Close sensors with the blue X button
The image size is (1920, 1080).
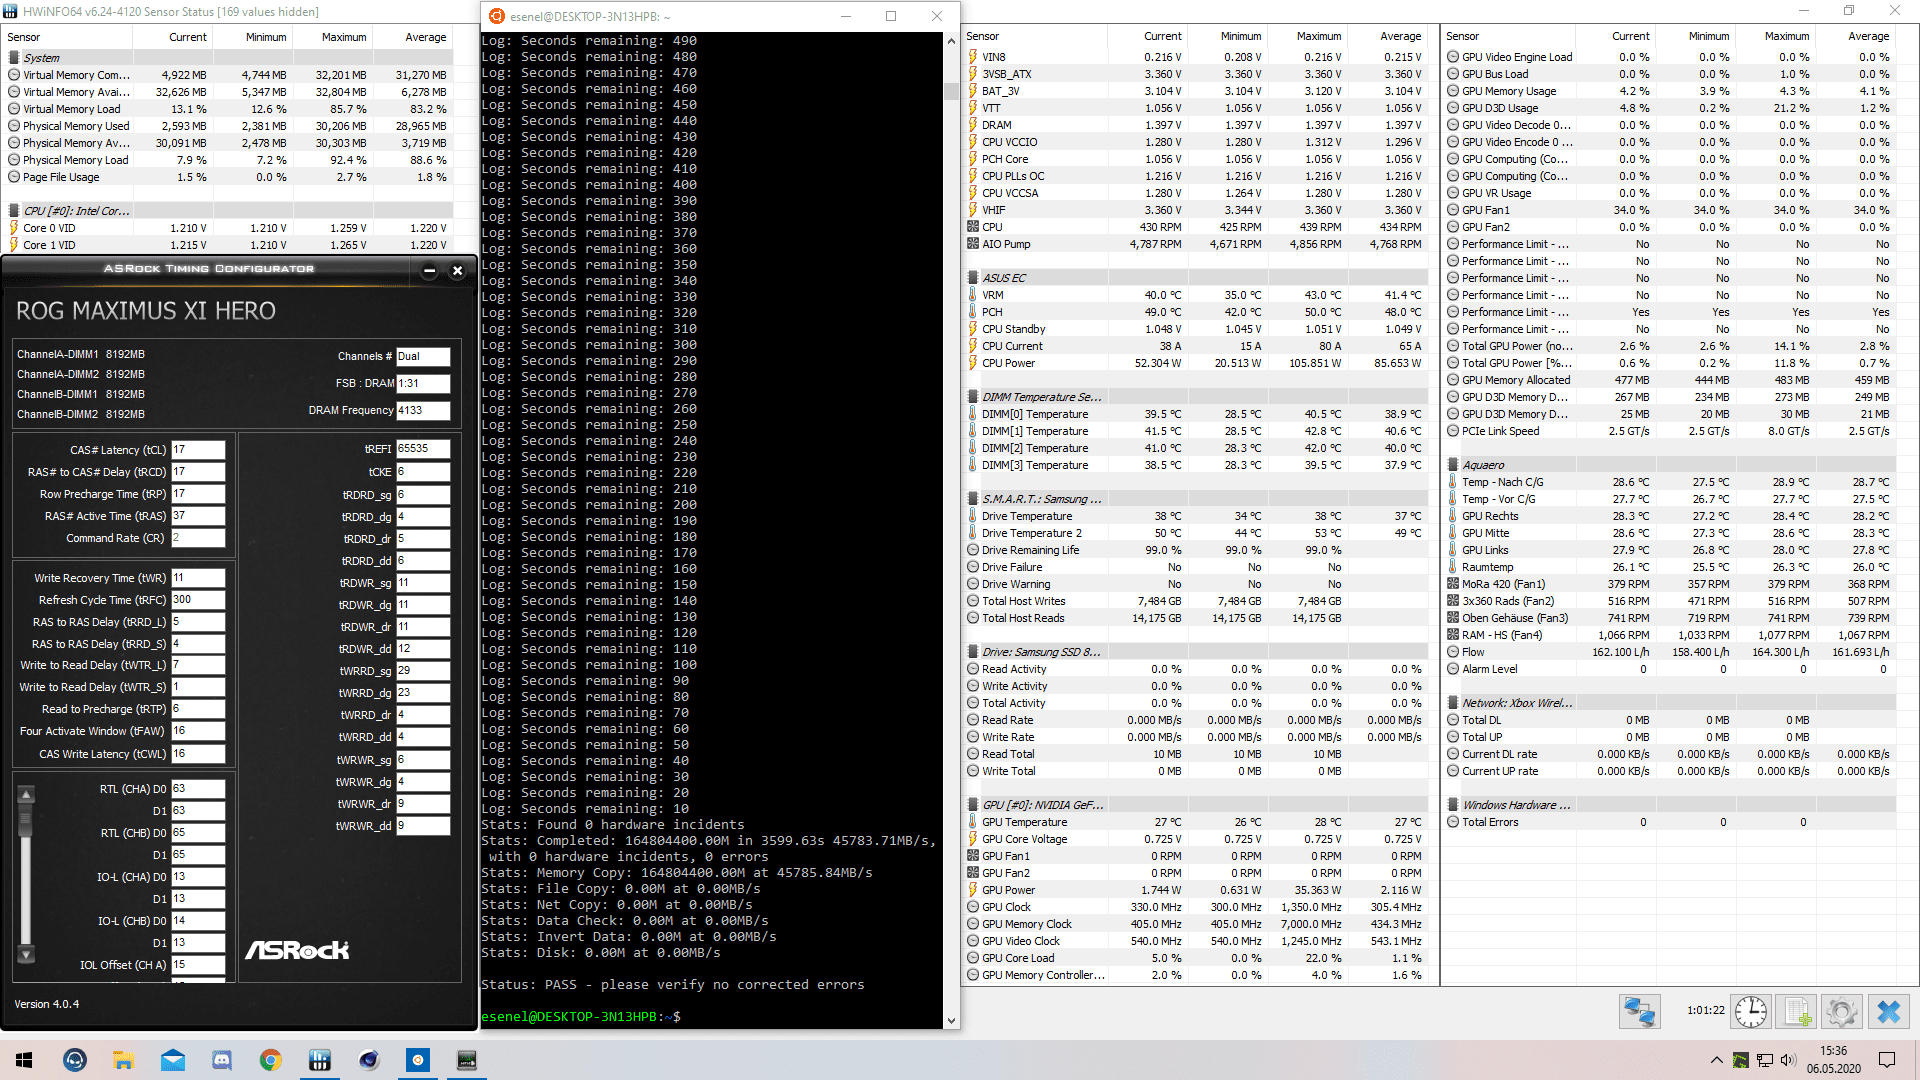(x=1888, y=1012)
